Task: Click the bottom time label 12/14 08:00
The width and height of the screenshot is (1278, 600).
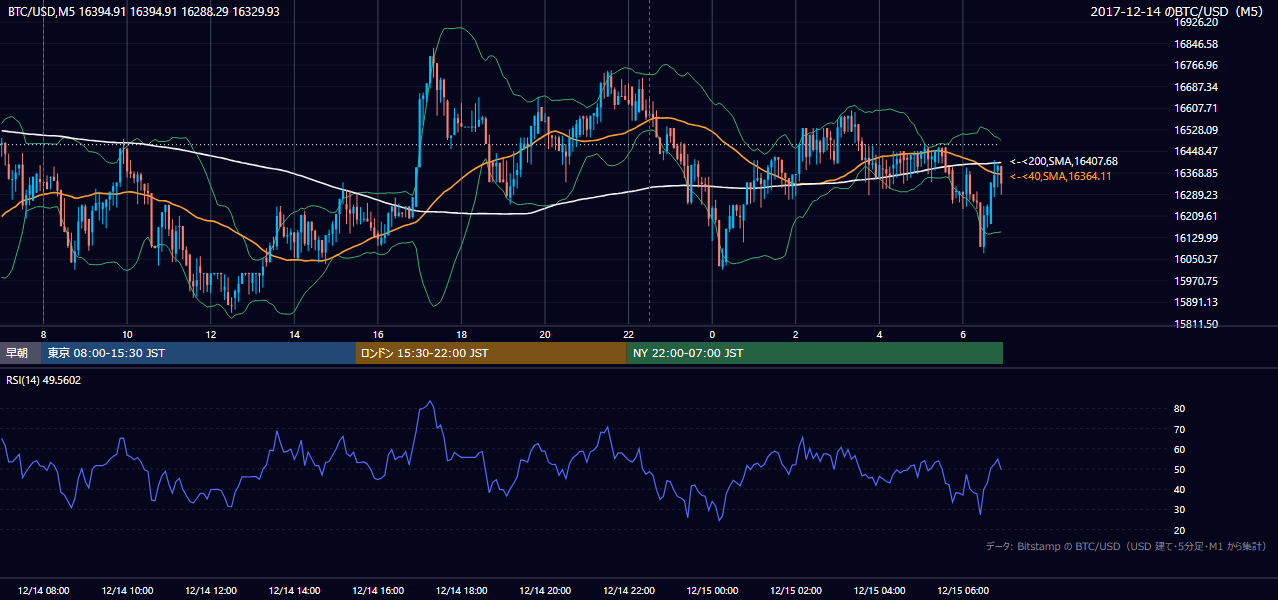Action: point(43,591)
